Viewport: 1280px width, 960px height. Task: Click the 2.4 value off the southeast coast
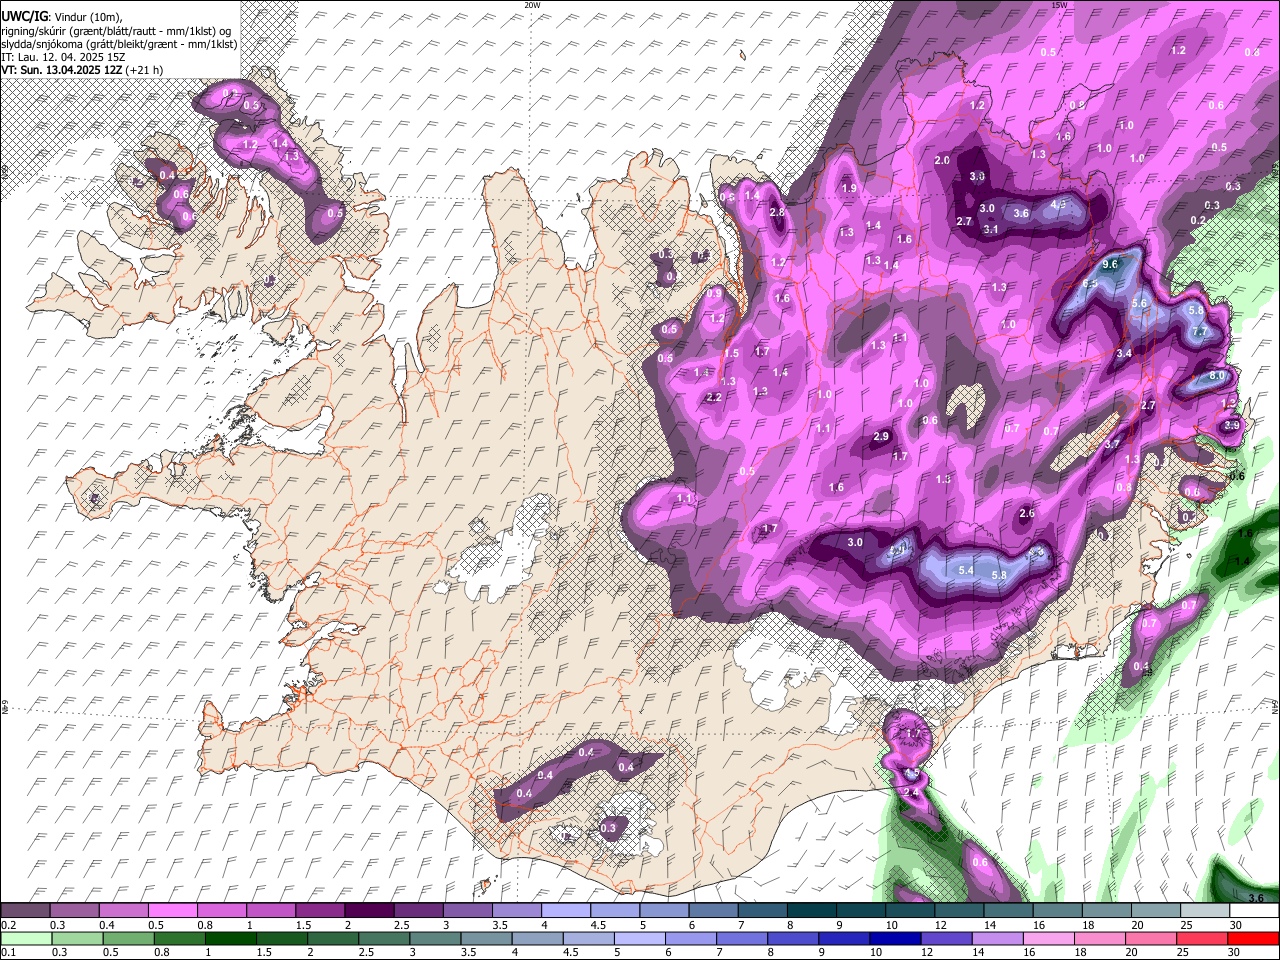(x=911, y=793)
